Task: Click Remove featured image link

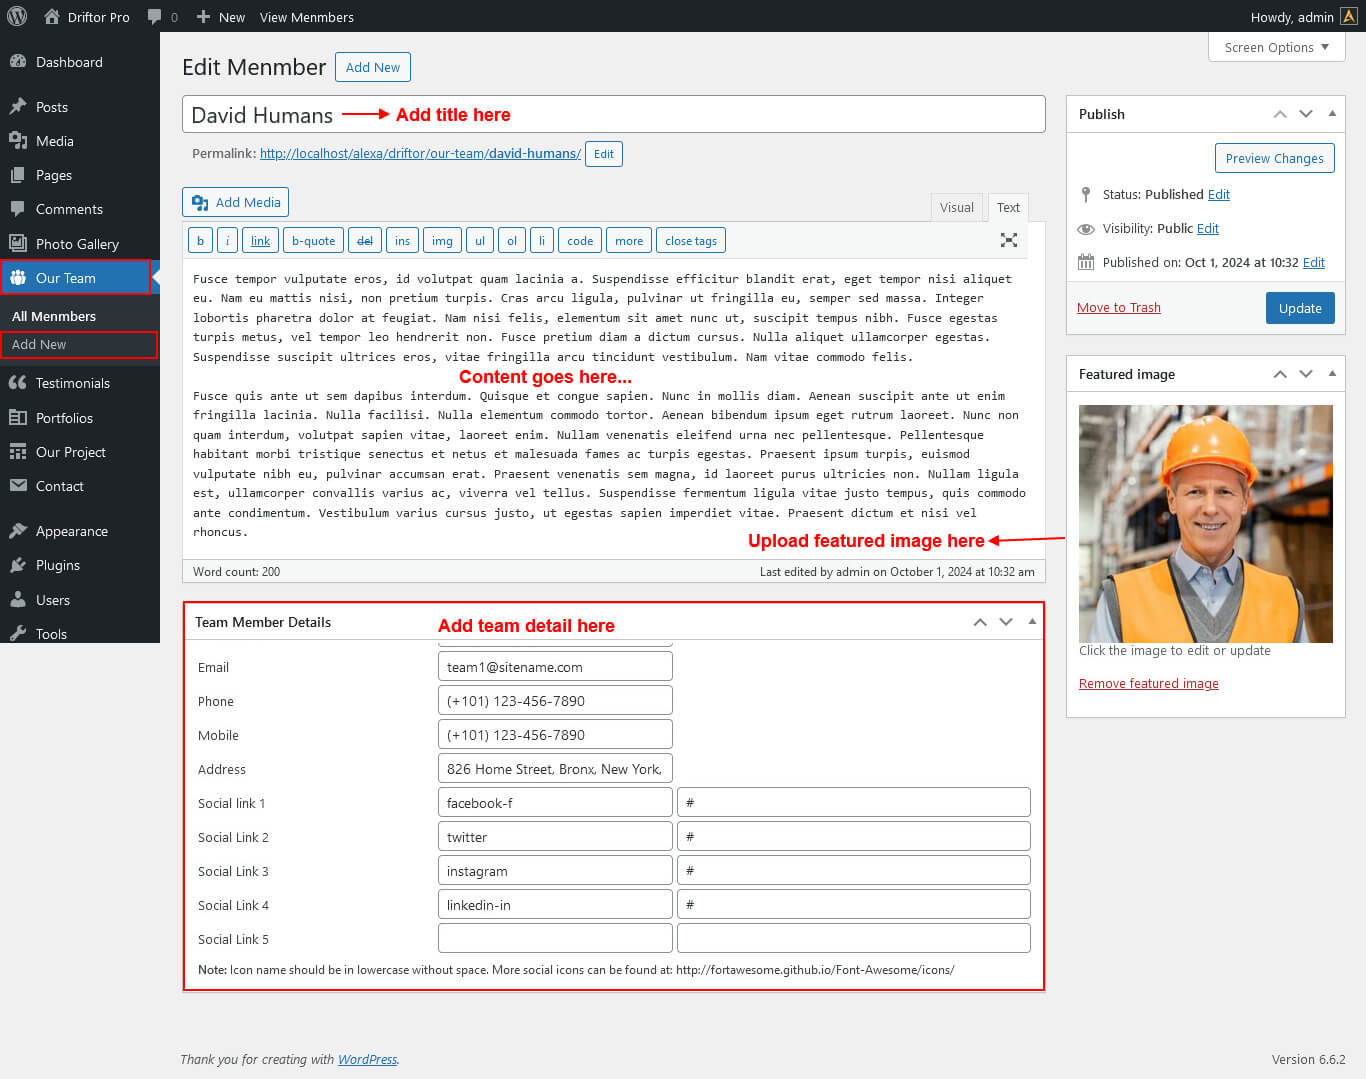Action: pos(1149,683)
